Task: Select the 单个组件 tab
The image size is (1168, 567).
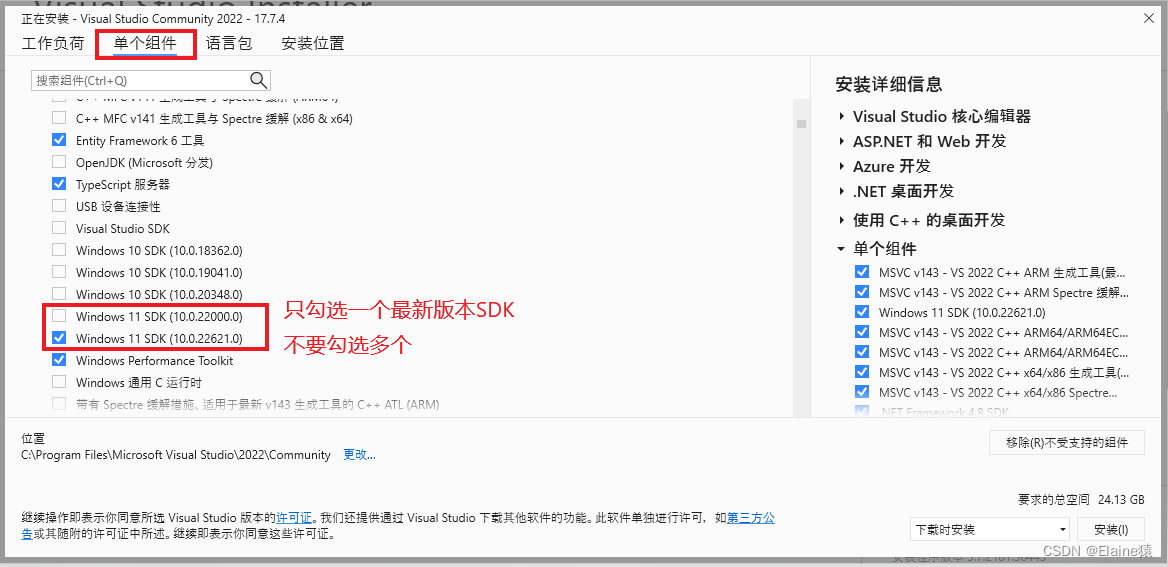Action: 145,43
